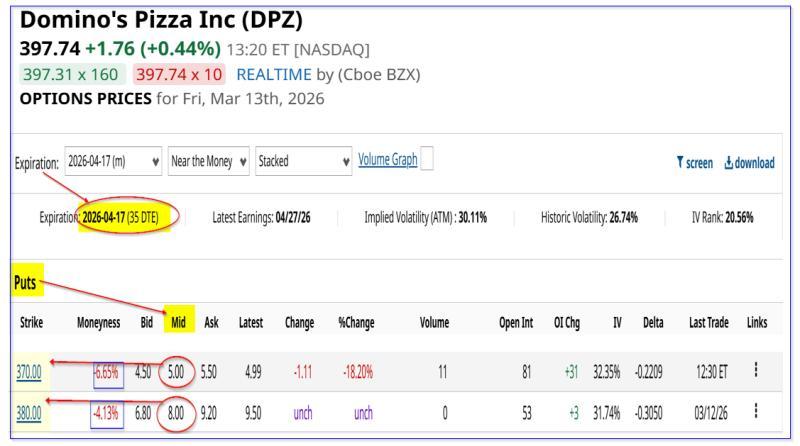The image size is (800, 446).
Task: Open links menu for 380.00 strike
Action: coord(756,409)
